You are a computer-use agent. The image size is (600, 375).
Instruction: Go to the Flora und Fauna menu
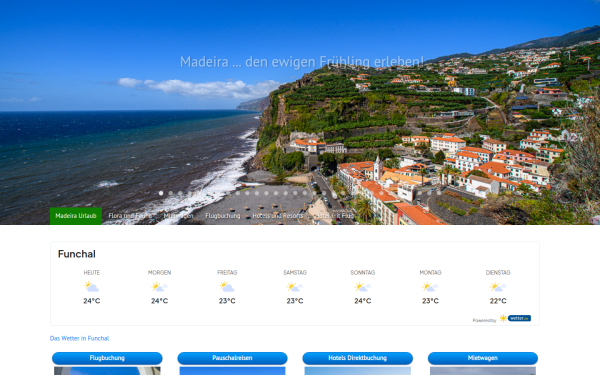(130, 216)
